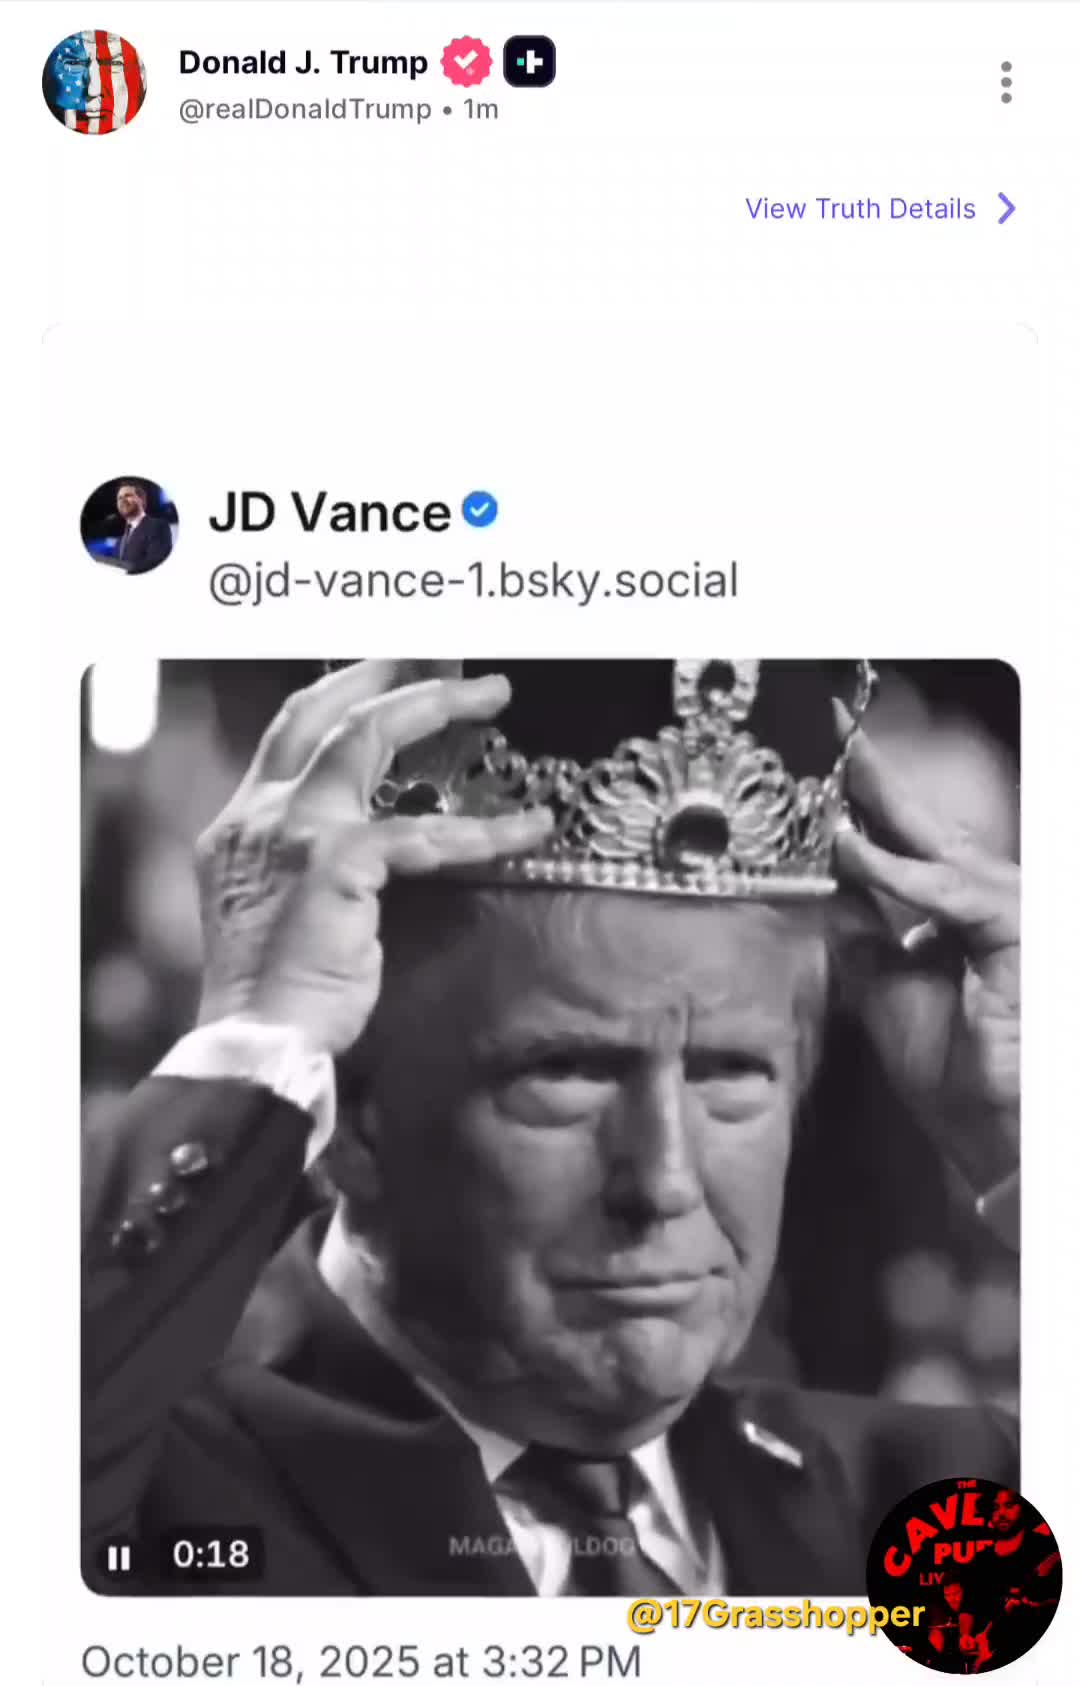This screenshot has height=1686, width=1080.
Task: Open the vertical three-dot options menu
Action: [x=1006, y=82]
